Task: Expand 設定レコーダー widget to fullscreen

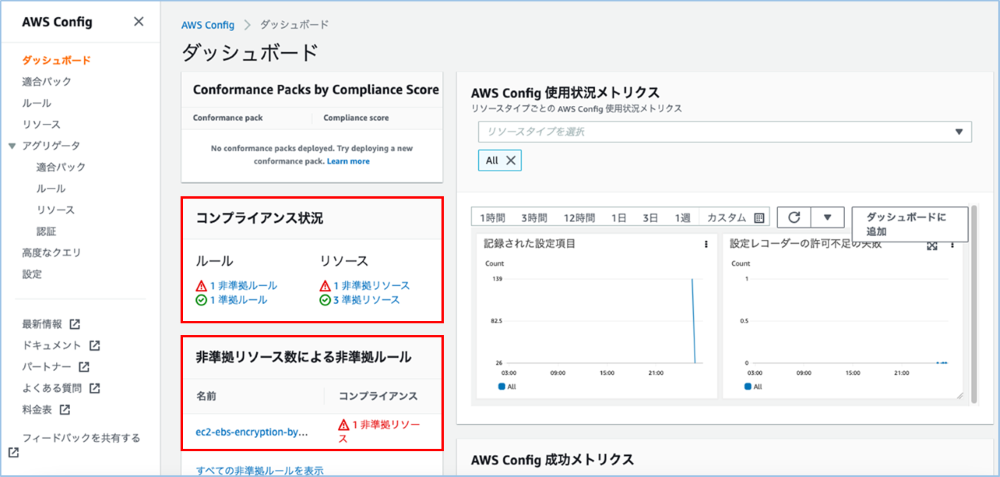Action: click(x=932, y=246)
